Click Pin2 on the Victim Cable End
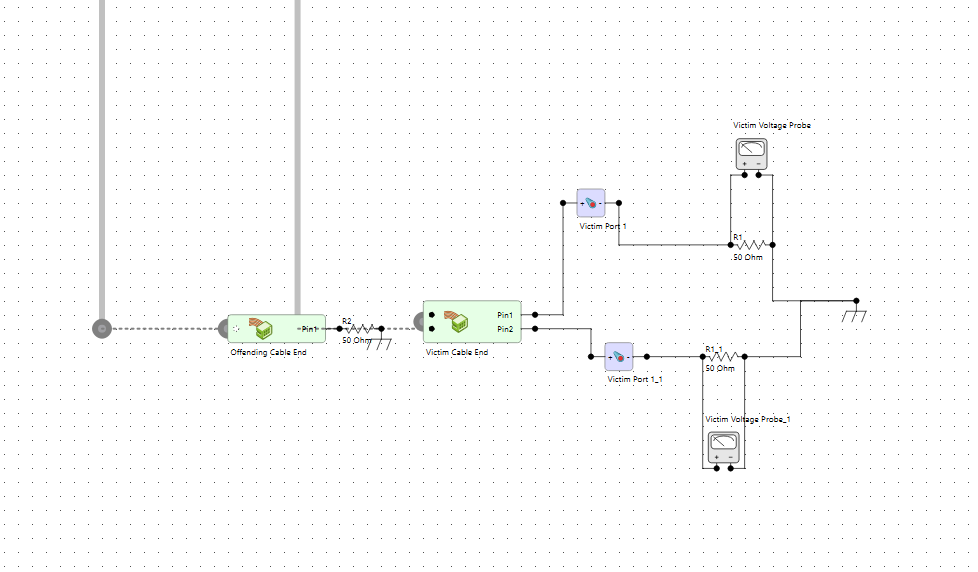The width and height of the screenshot is (978, 572). coord(505,329)
